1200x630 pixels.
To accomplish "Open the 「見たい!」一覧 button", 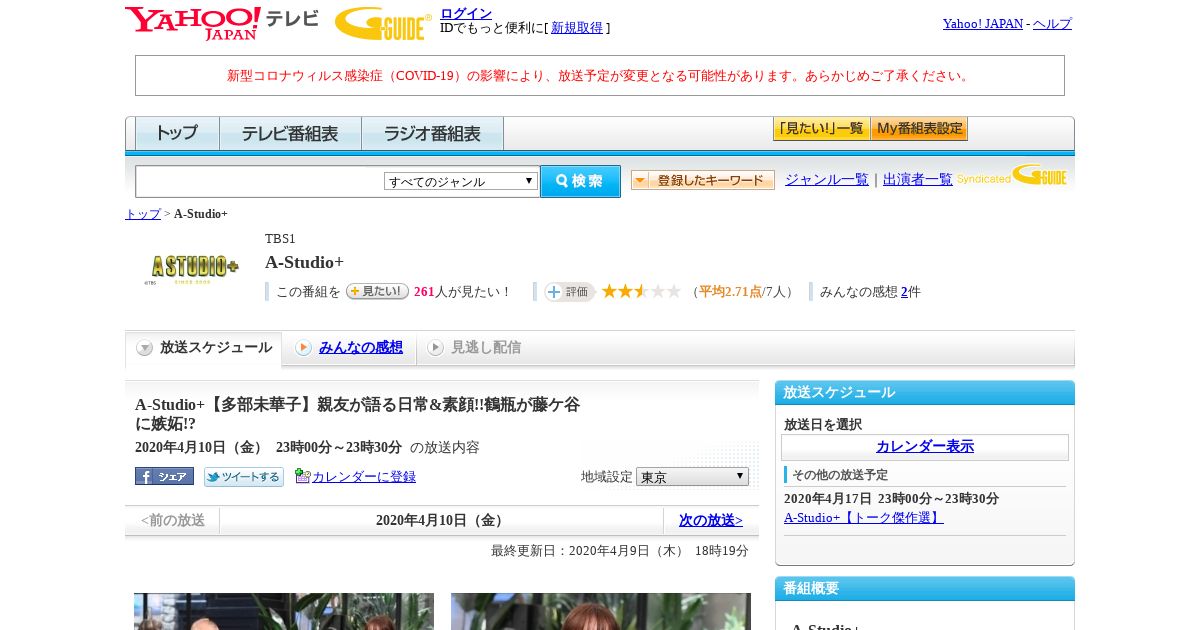I will 821,129.
